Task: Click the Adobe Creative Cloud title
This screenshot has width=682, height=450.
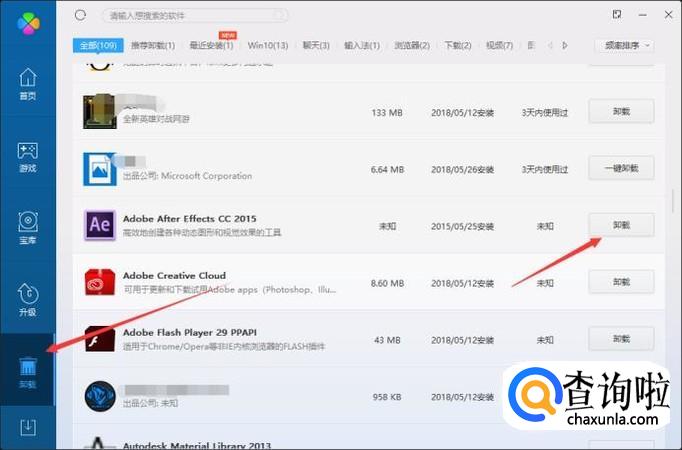Action: 174,276
